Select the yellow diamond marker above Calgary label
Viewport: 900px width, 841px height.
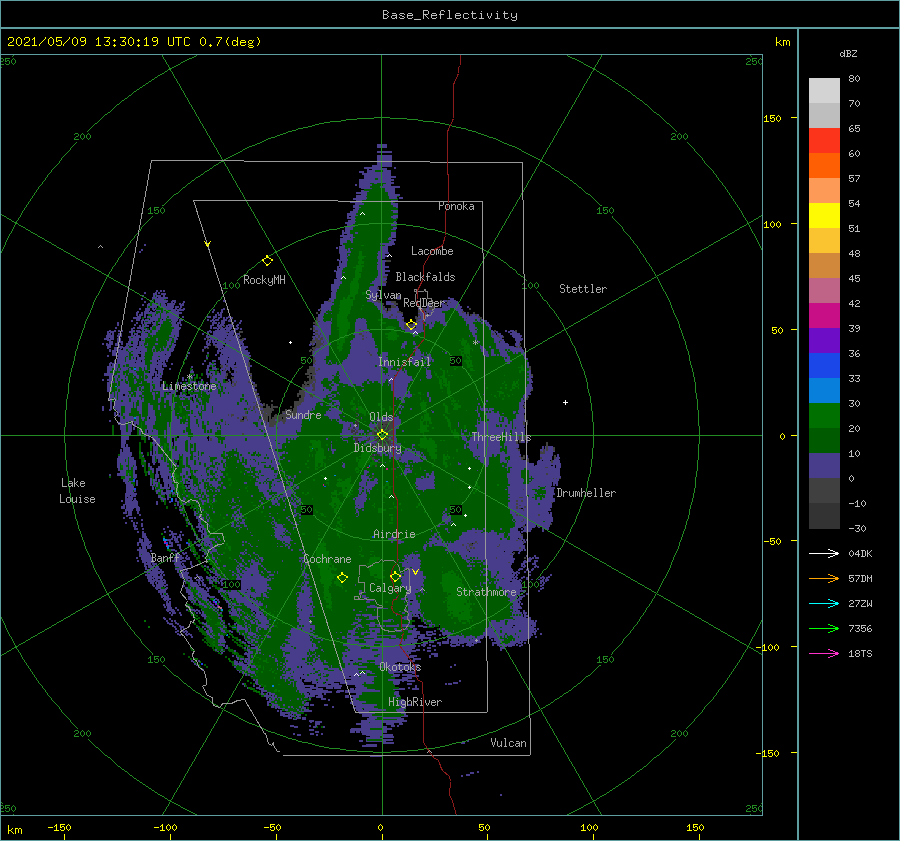click(x=395, y=576)
